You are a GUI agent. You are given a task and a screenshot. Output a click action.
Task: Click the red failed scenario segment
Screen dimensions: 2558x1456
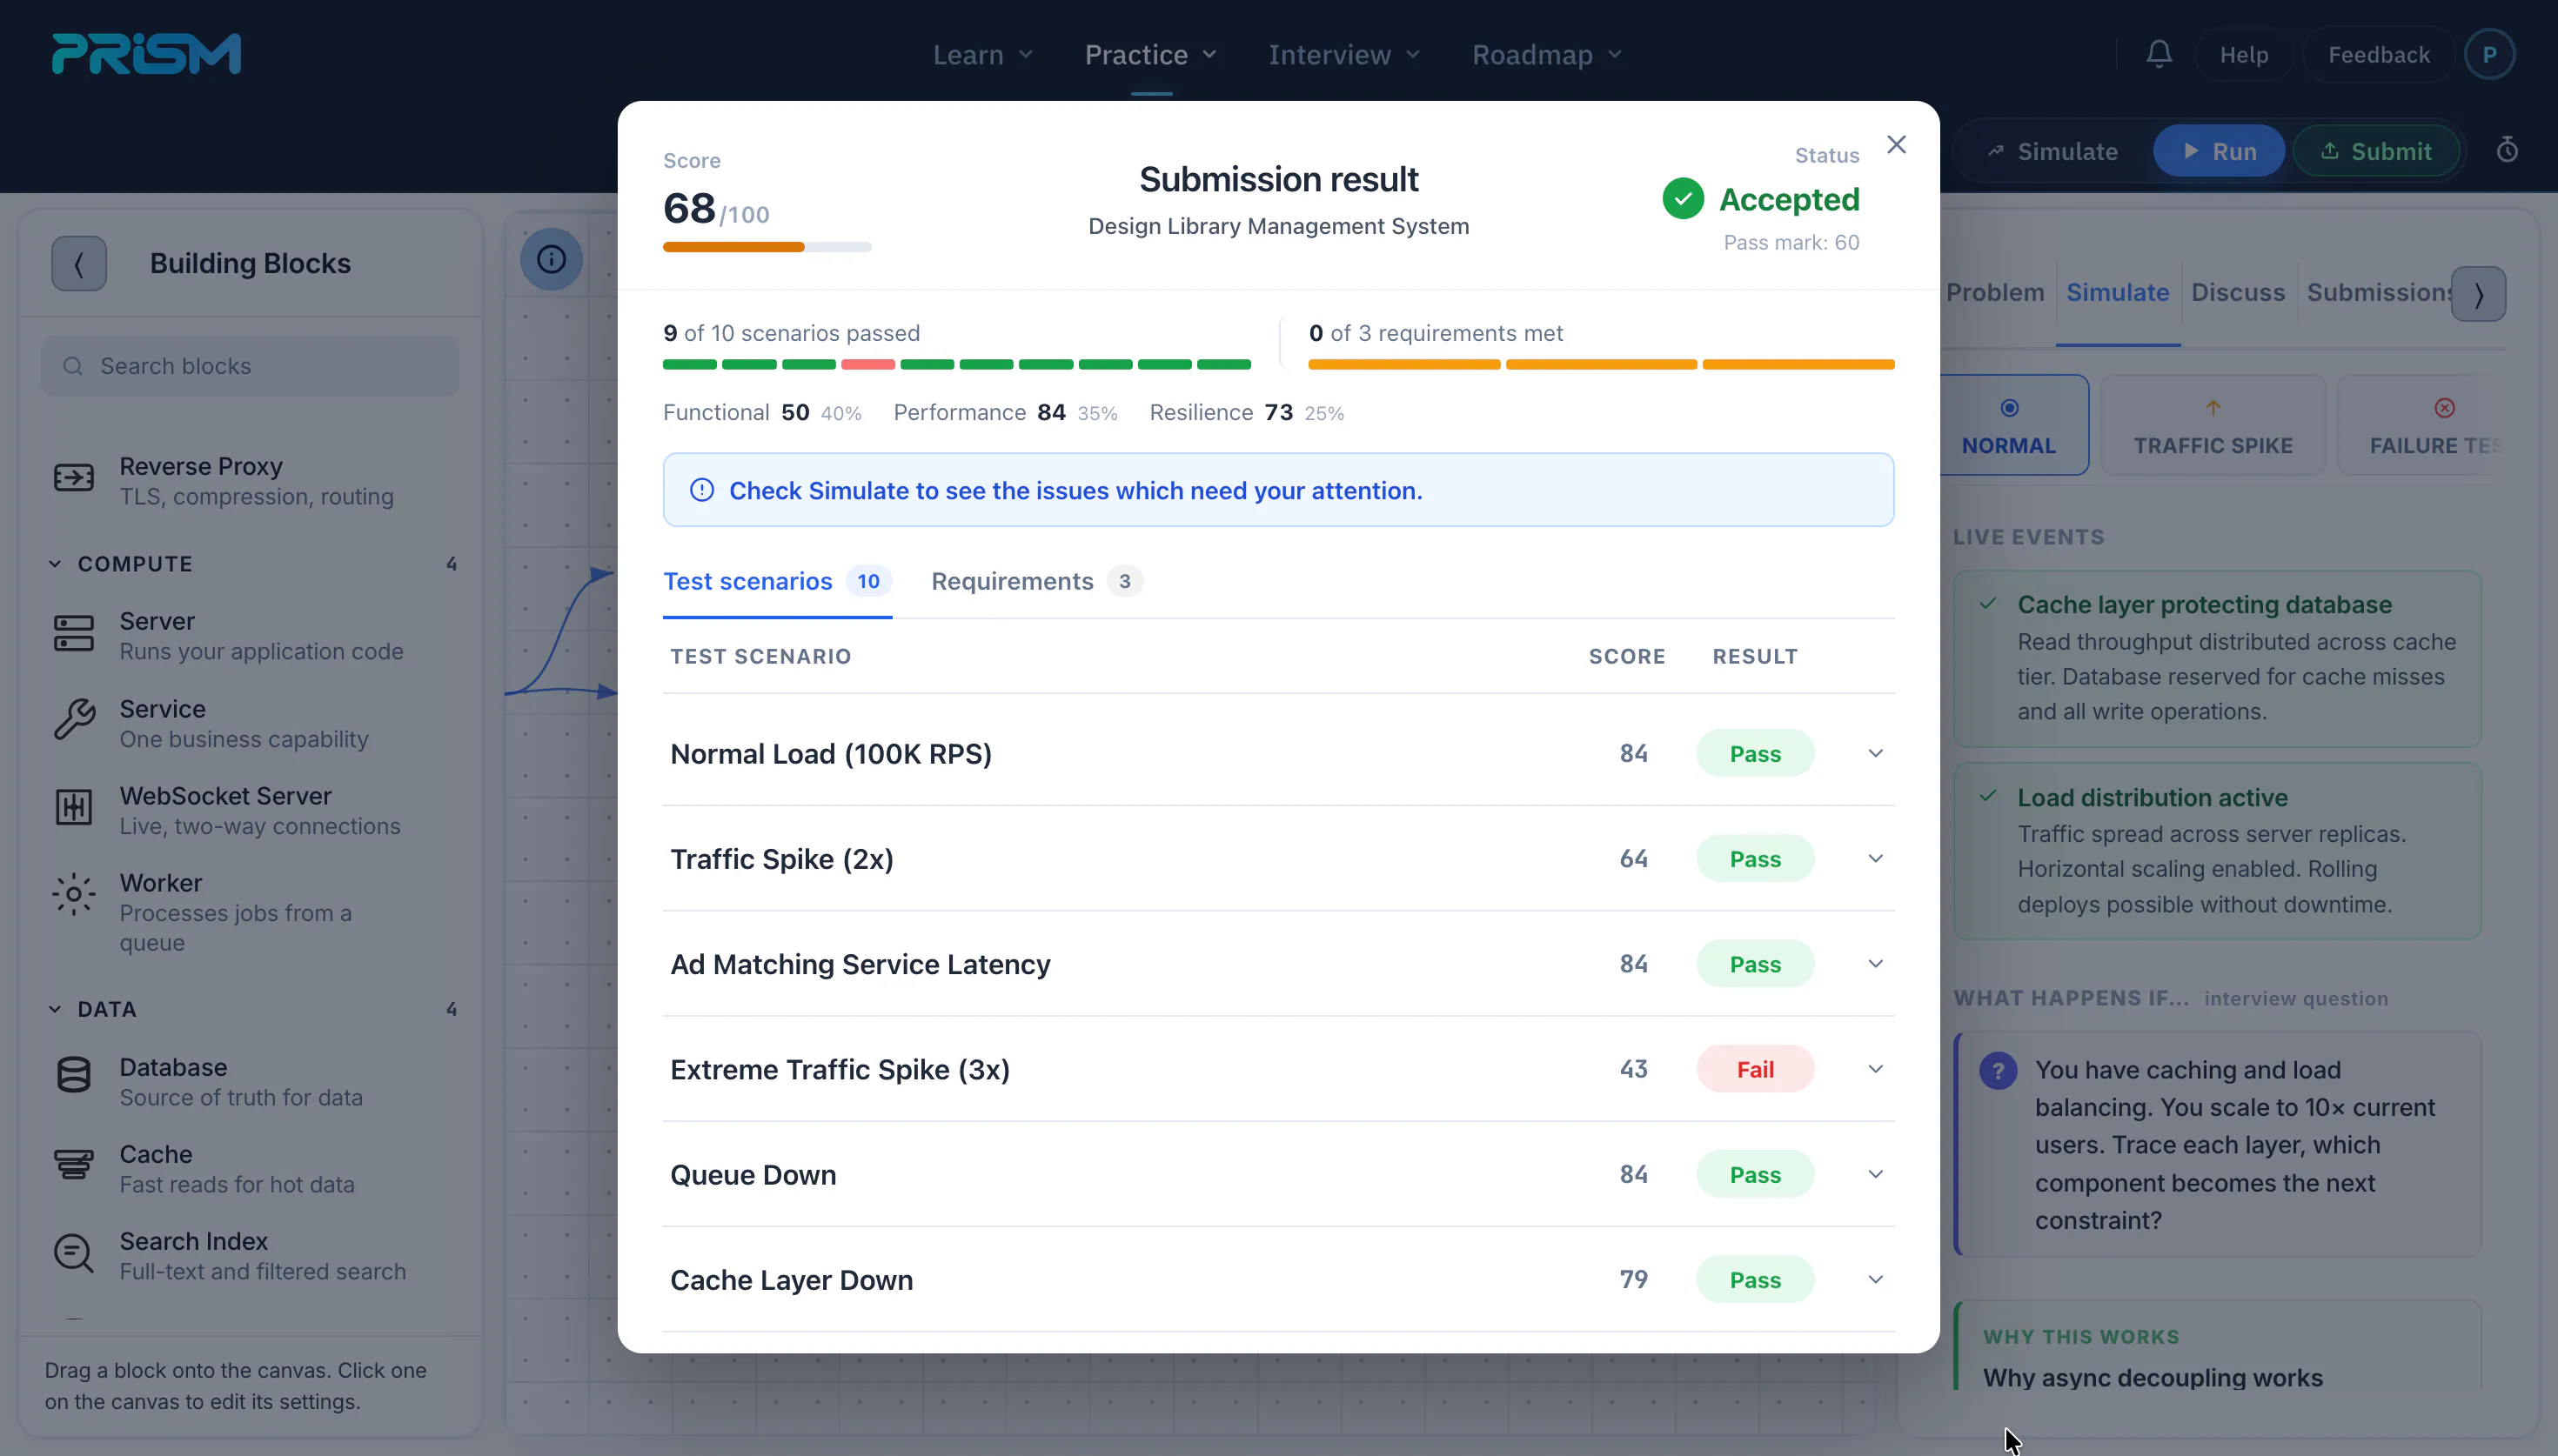coord(868,365)
